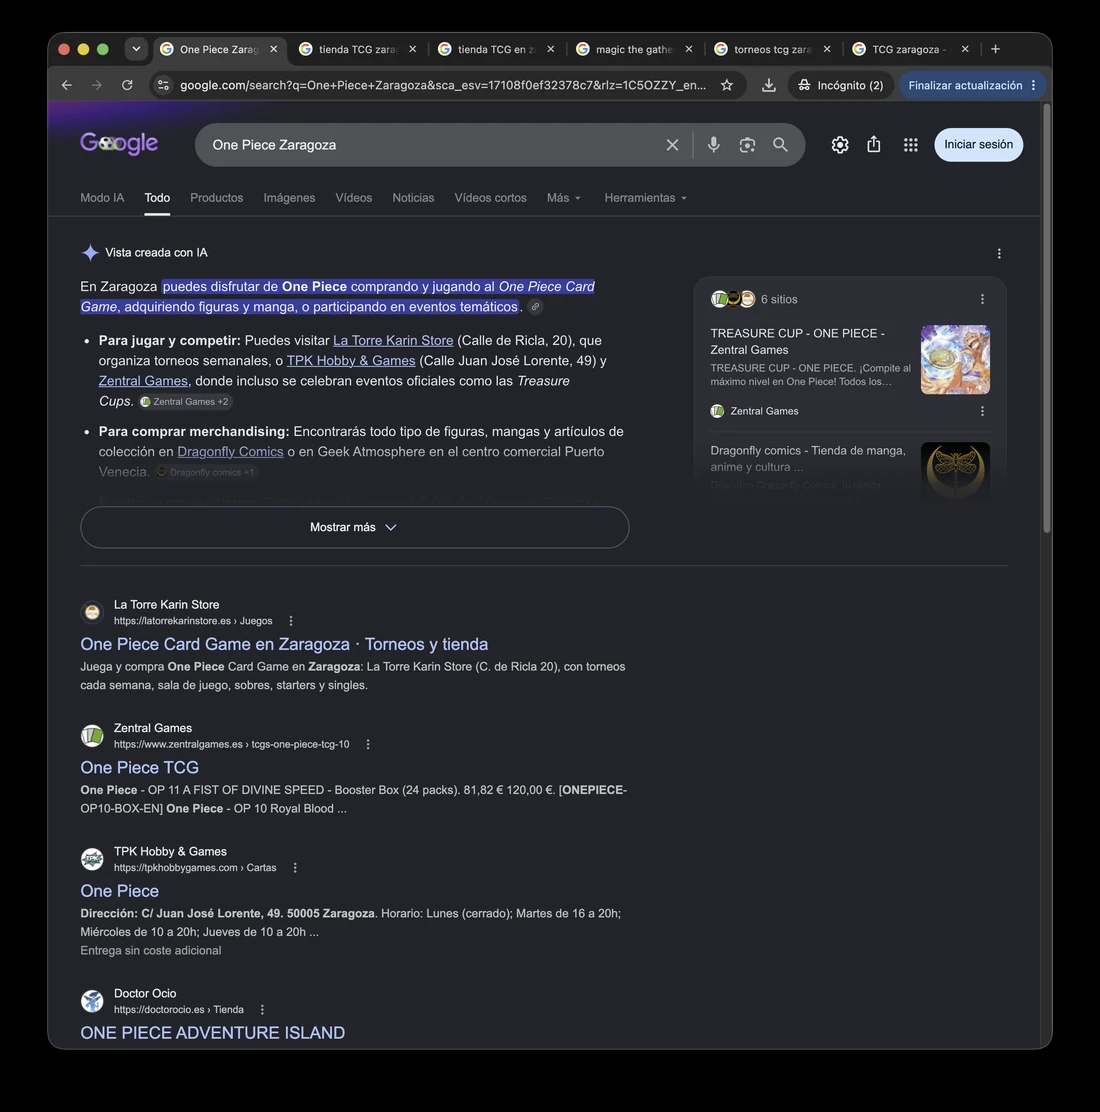Expand the Más dropdown
Viewport: 1100px width, 1112px height.
click(564, 198)
